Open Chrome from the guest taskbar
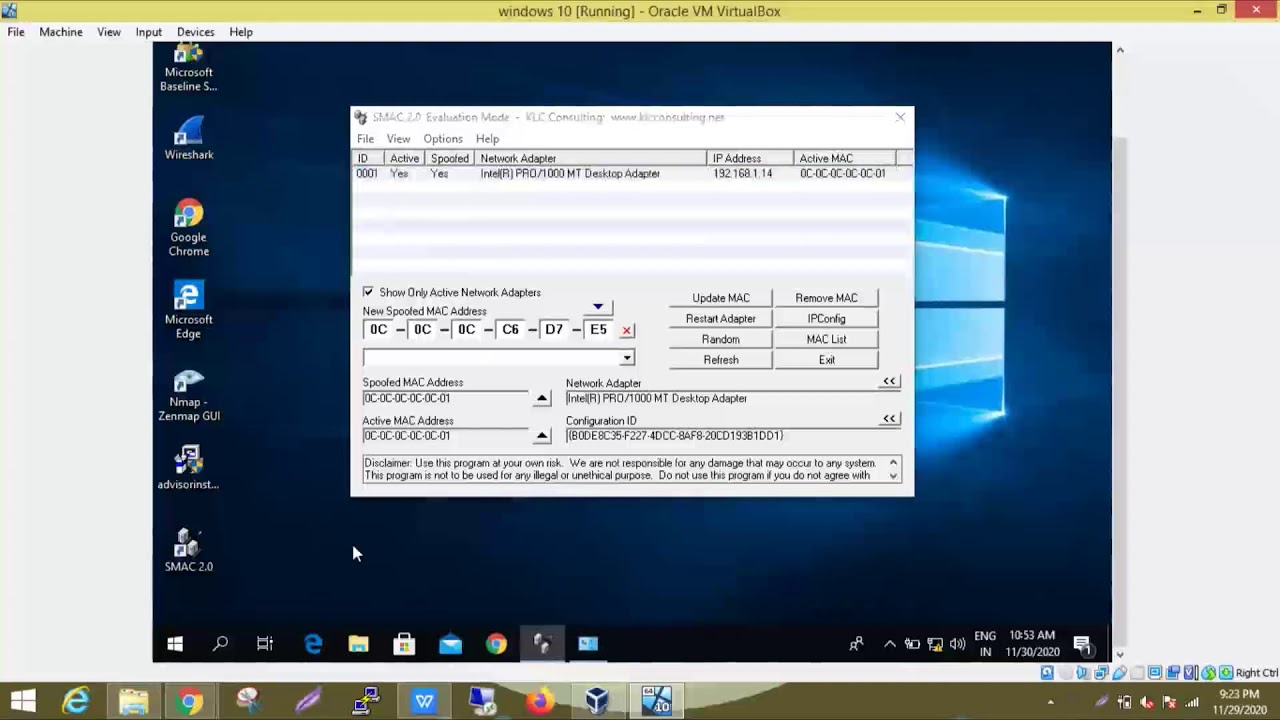 tap(496, 644)
